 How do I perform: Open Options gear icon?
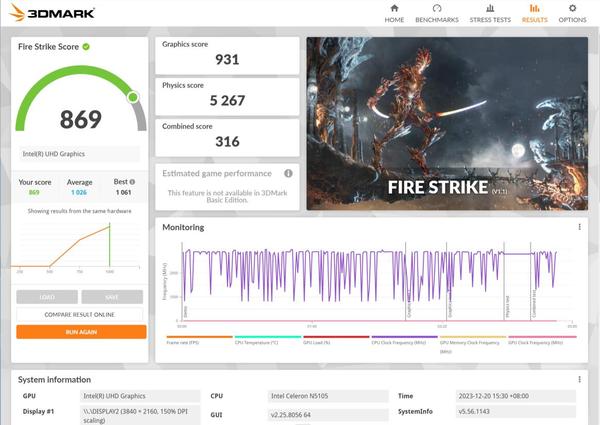[572, 9]
